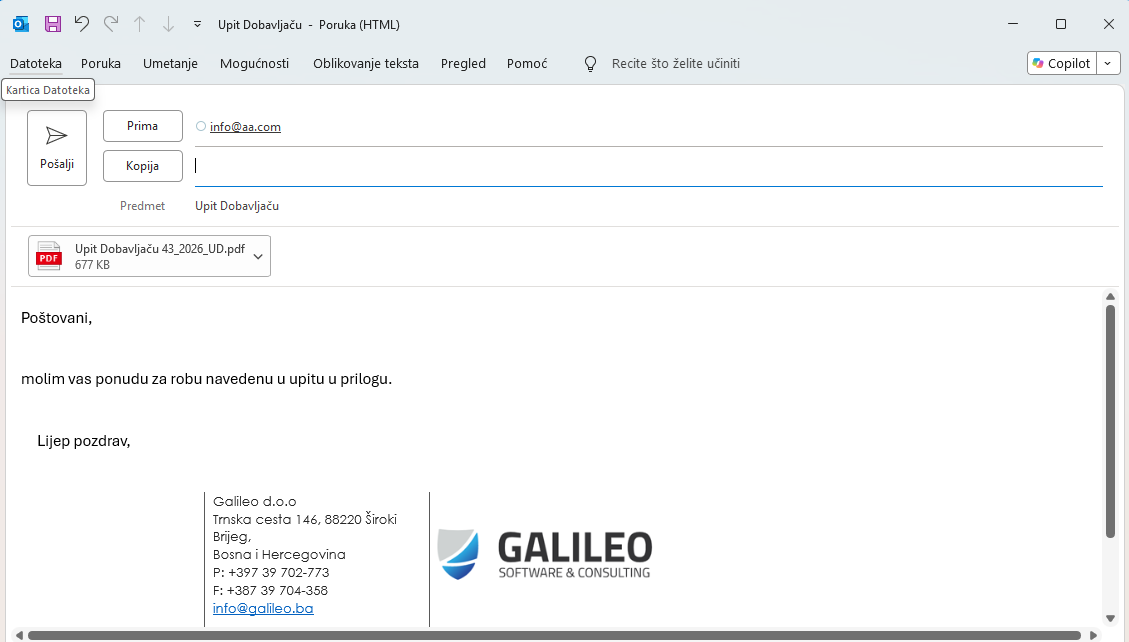Click the PDF attachment file icon
This screenshot has width=1129, height=642.
[x=49, y=256]
